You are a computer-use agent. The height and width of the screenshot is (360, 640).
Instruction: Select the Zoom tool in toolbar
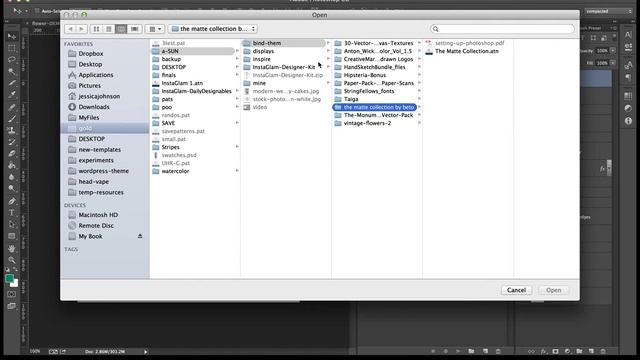click(12, 260)
